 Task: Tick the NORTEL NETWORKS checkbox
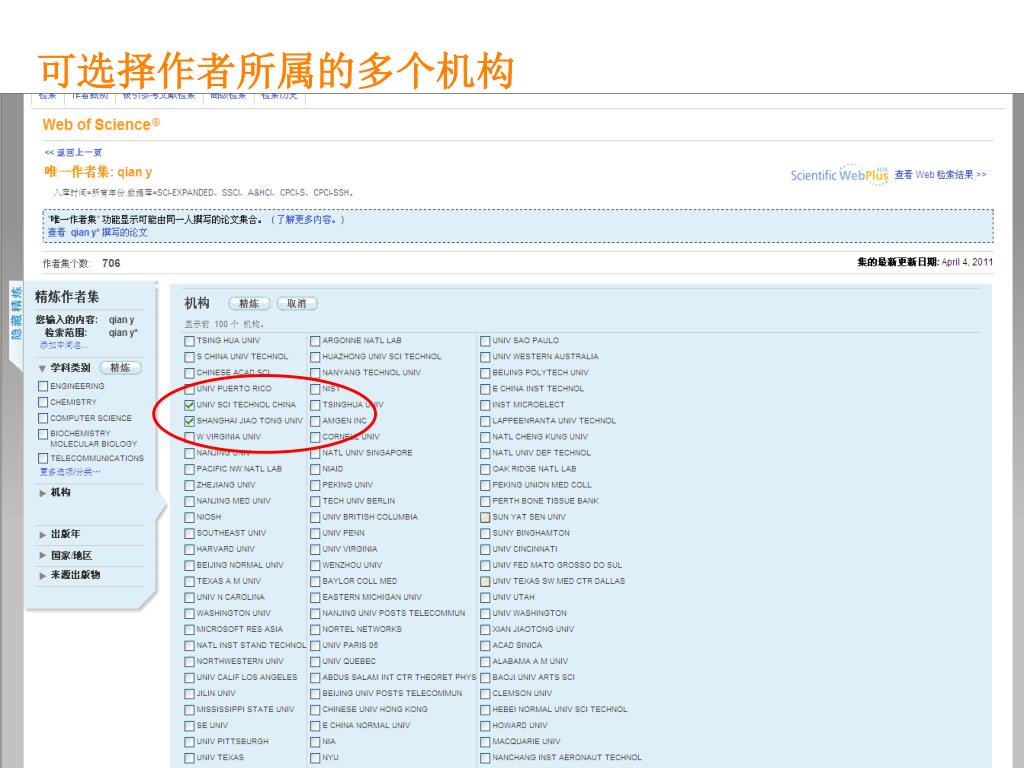coord(315,630)
